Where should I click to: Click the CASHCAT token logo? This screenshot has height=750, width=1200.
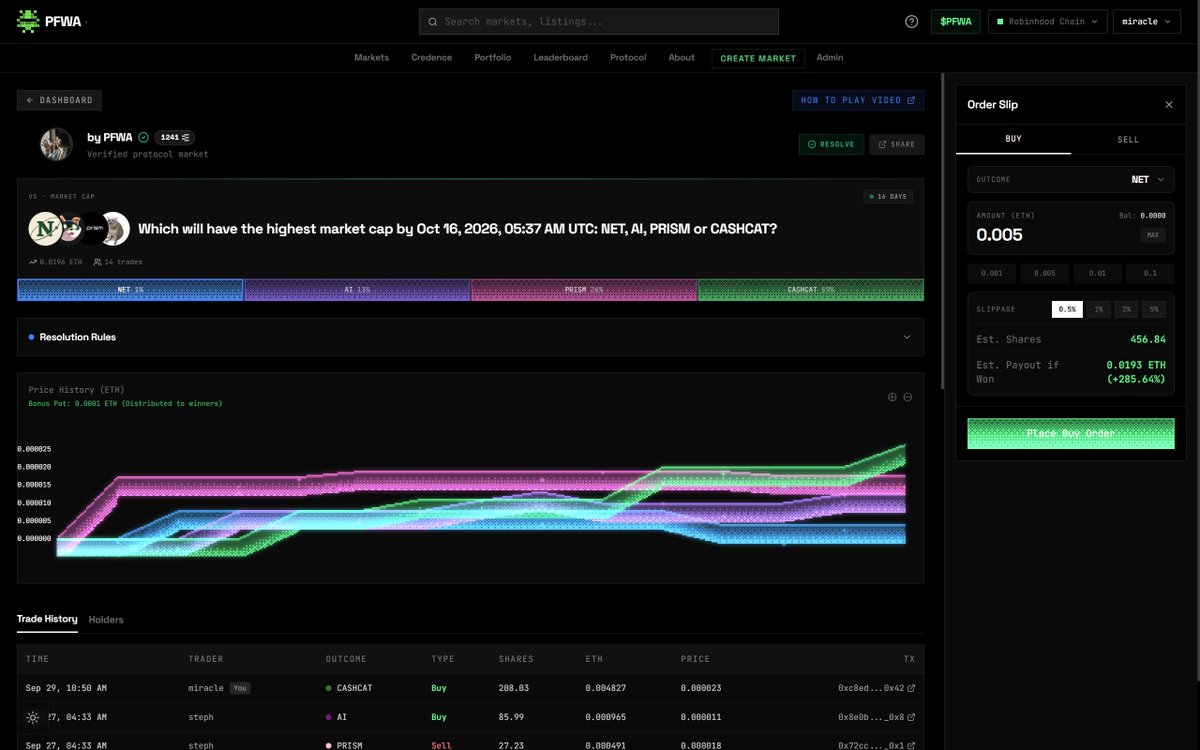[x=116, y=229]
